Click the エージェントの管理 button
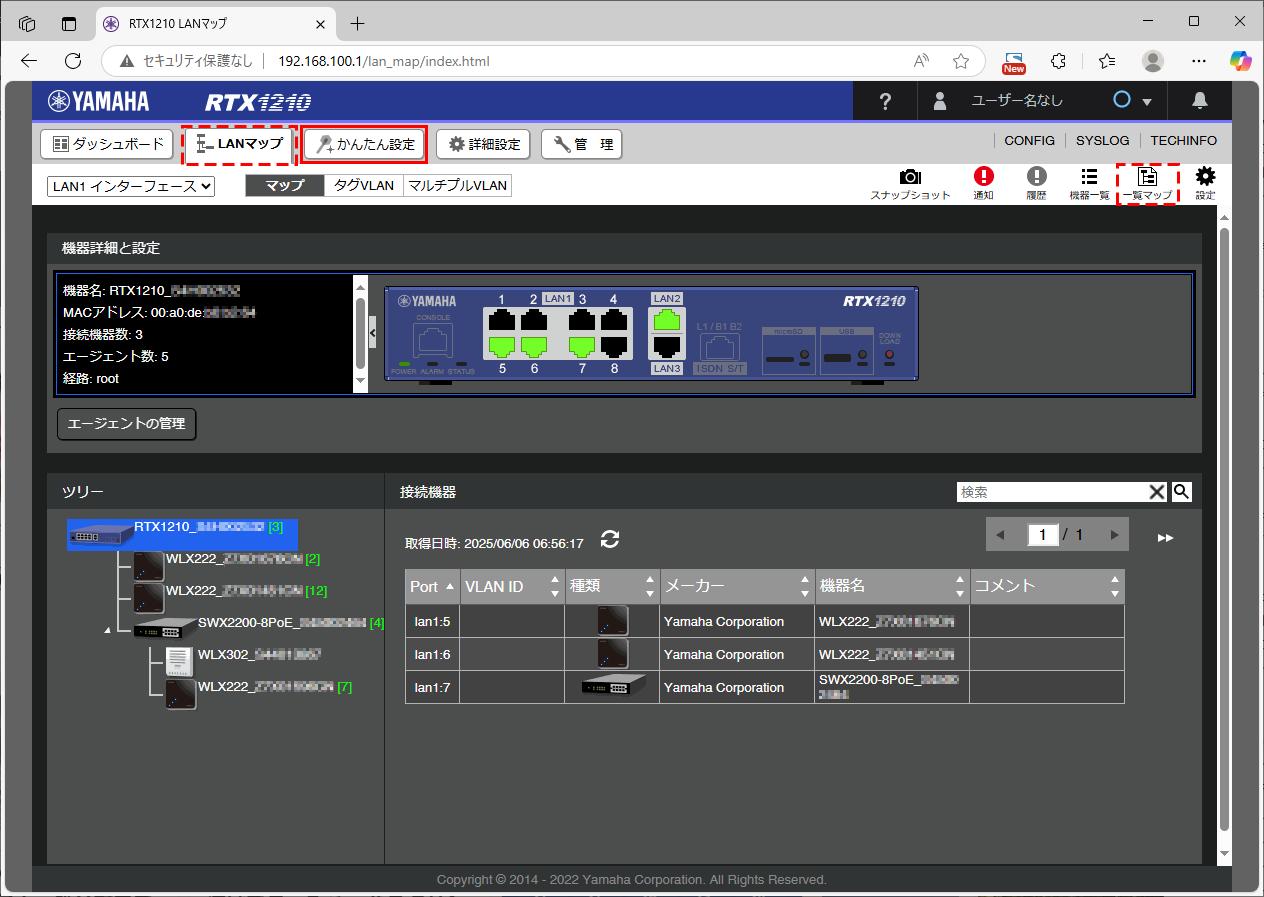This screenshot has height=897, width=1264. tap(126, 424)
